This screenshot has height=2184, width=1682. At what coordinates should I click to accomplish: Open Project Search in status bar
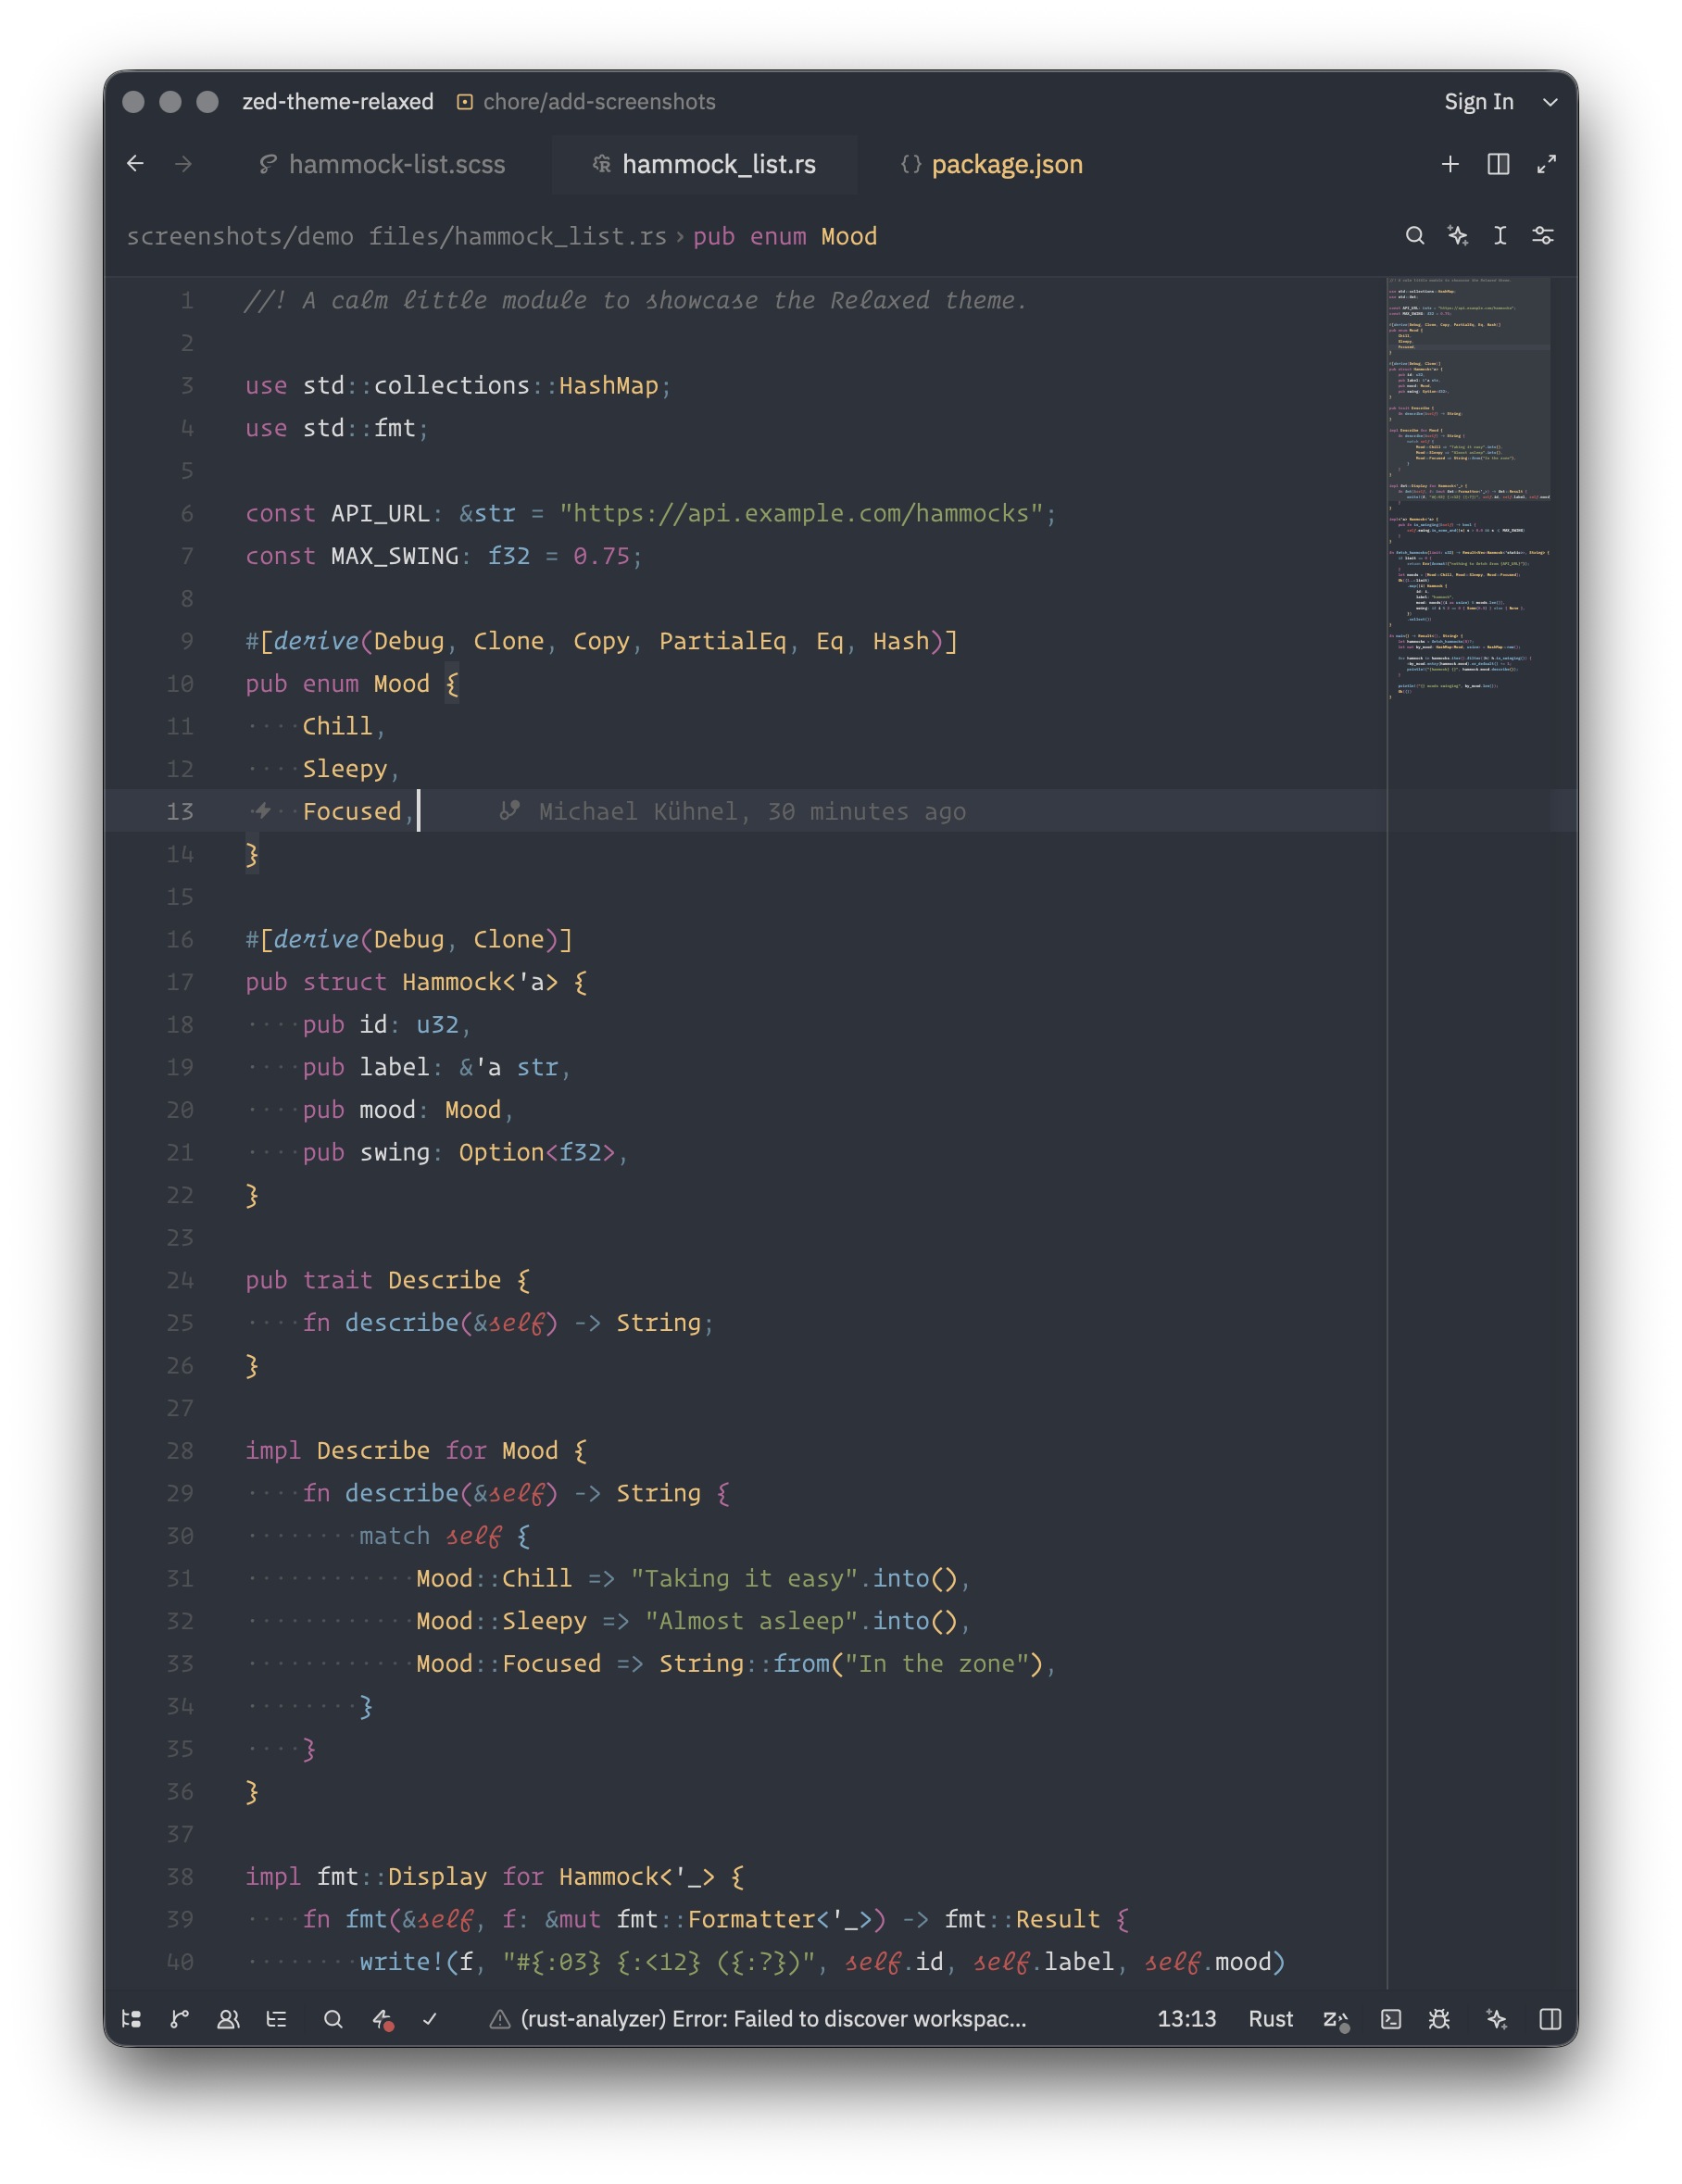pyautogui.click(x=333, y=2018)
